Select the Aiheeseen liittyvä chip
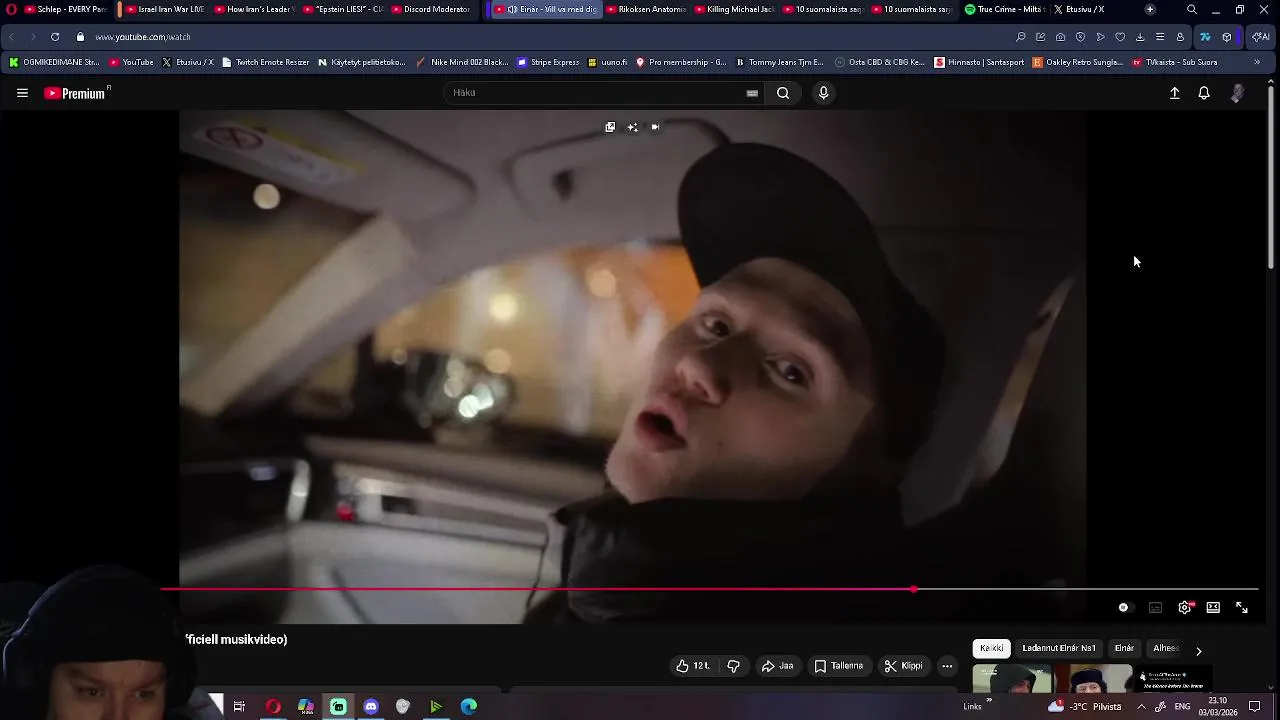 pos(1166,648)
